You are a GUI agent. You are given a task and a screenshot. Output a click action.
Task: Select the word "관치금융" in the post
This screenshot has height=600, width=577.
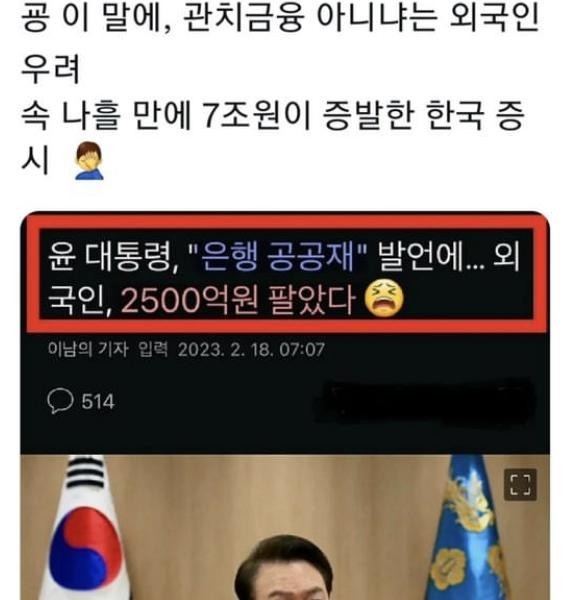[244, 17]
